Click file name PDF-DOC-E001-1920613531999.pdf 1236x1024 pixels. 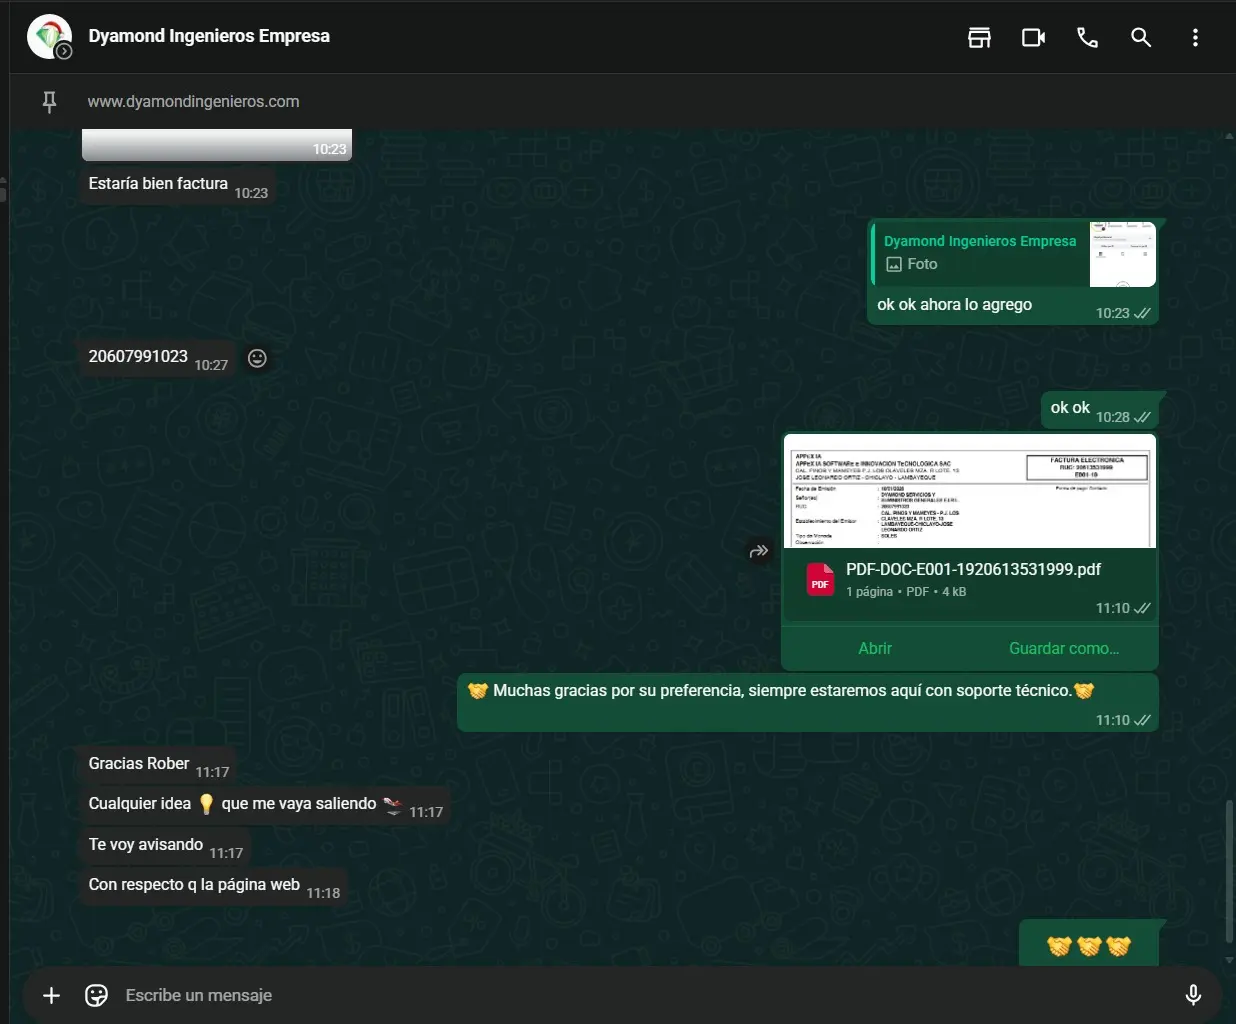click(973, 569)
